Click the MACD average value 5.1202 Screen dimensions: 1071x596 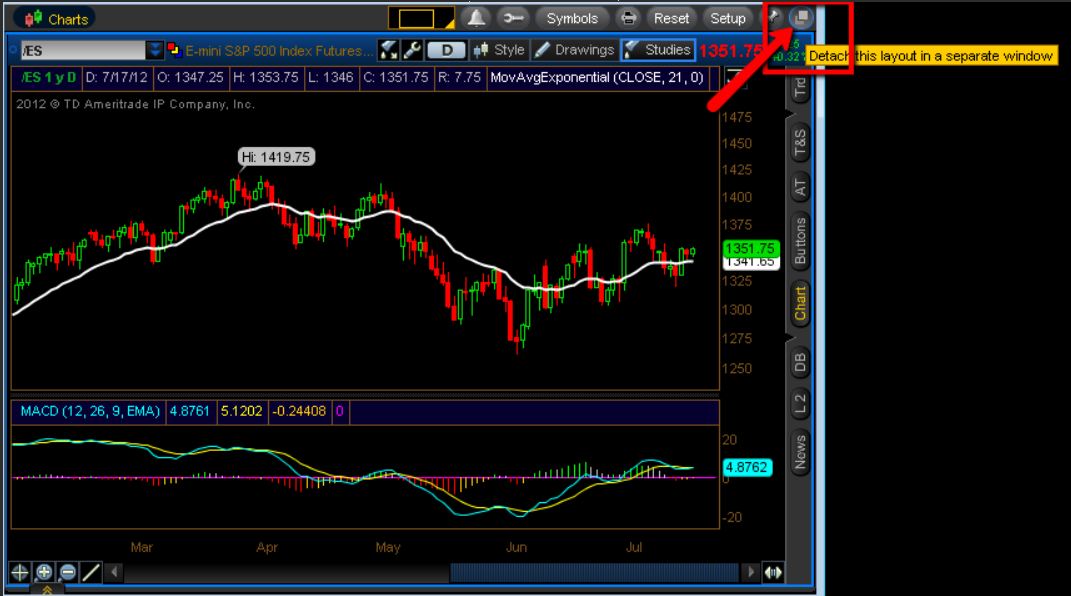pyautogui.click(x=241, y=411)
